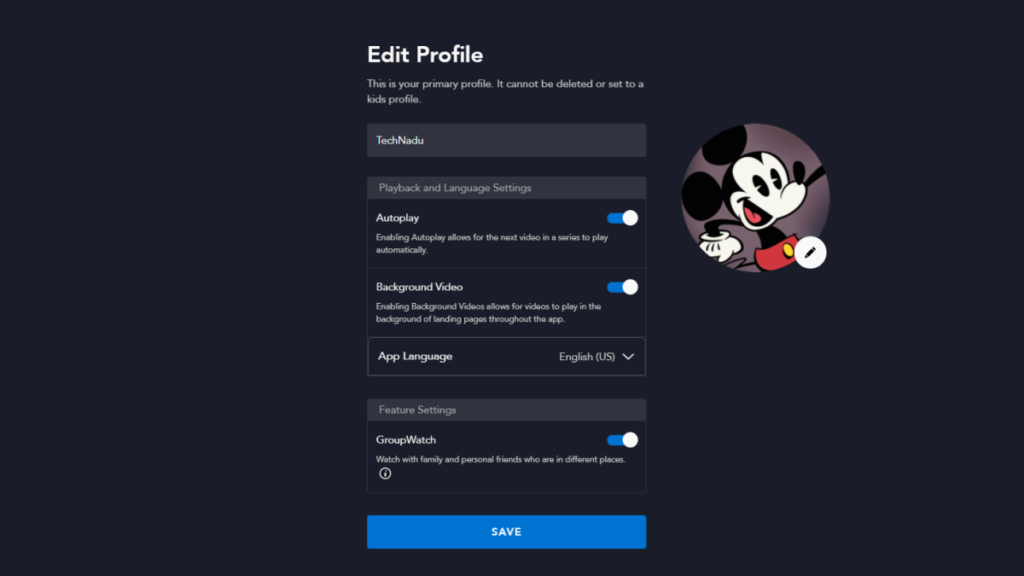Click the Autoplay setting label
Viewport: 1024px width, 576px height.
tap(397, 218)
